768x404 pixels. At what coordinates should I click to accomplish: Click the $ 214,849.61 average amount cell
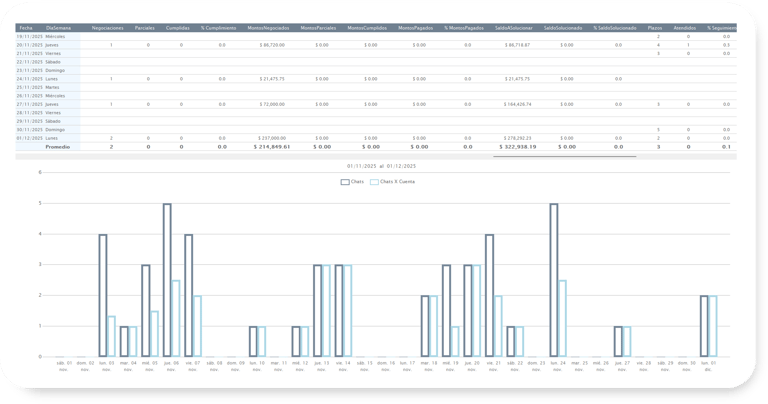(272, 146)
